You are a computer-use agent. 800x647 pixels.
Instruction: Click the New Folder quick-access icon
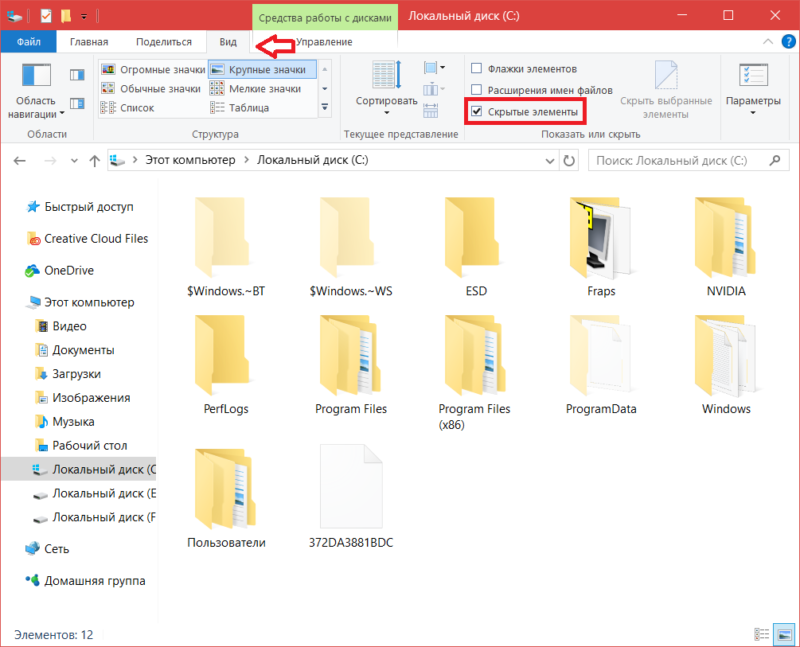click(x=66, y=16)
